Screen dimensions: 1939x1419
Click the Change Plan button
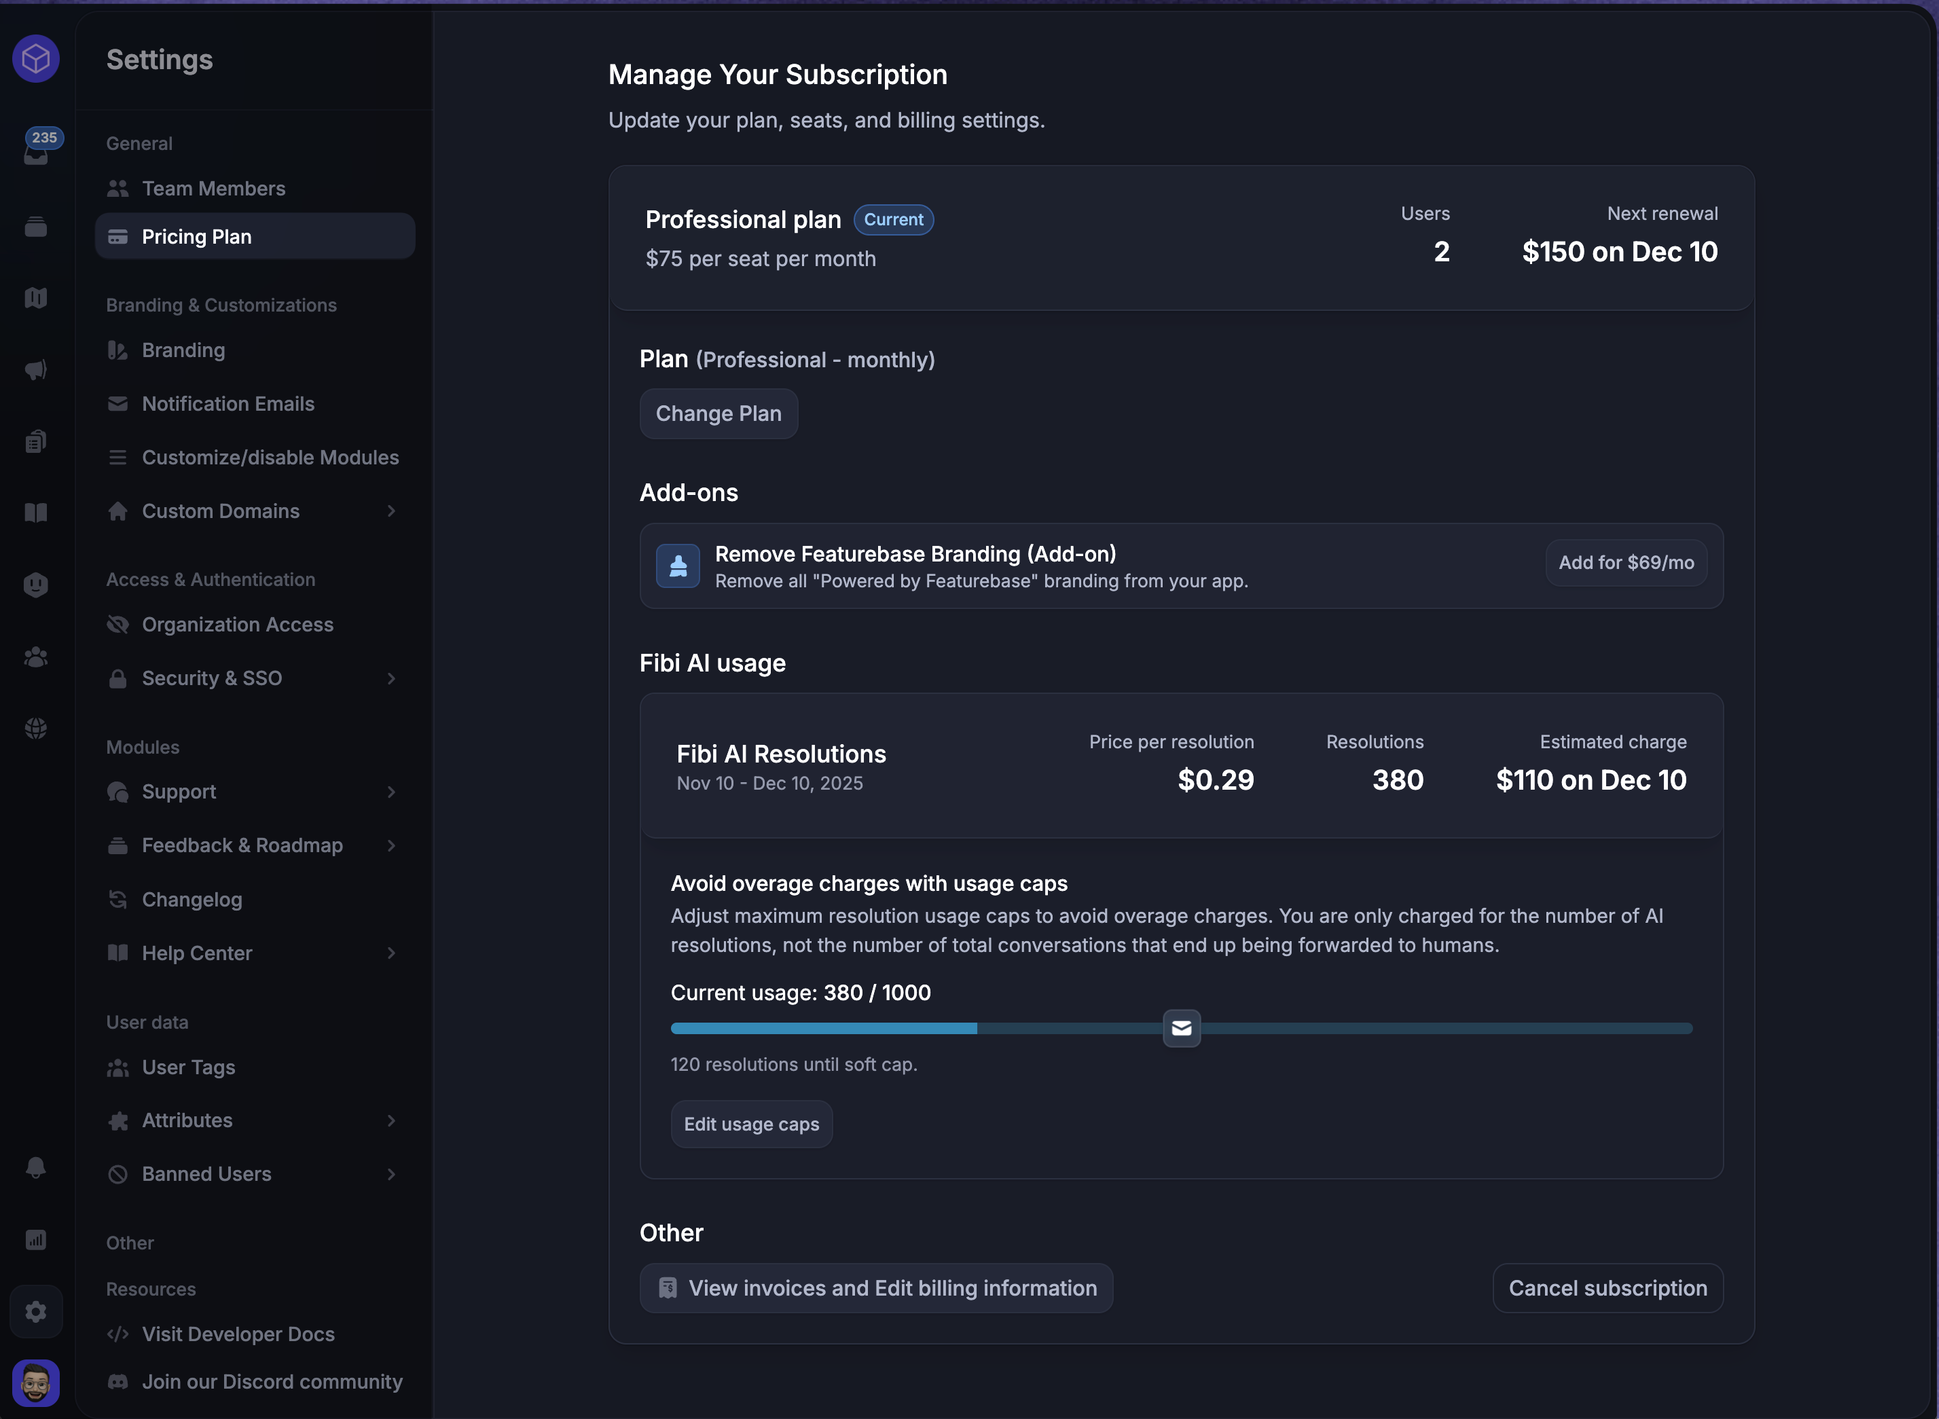tap(719, 414)
